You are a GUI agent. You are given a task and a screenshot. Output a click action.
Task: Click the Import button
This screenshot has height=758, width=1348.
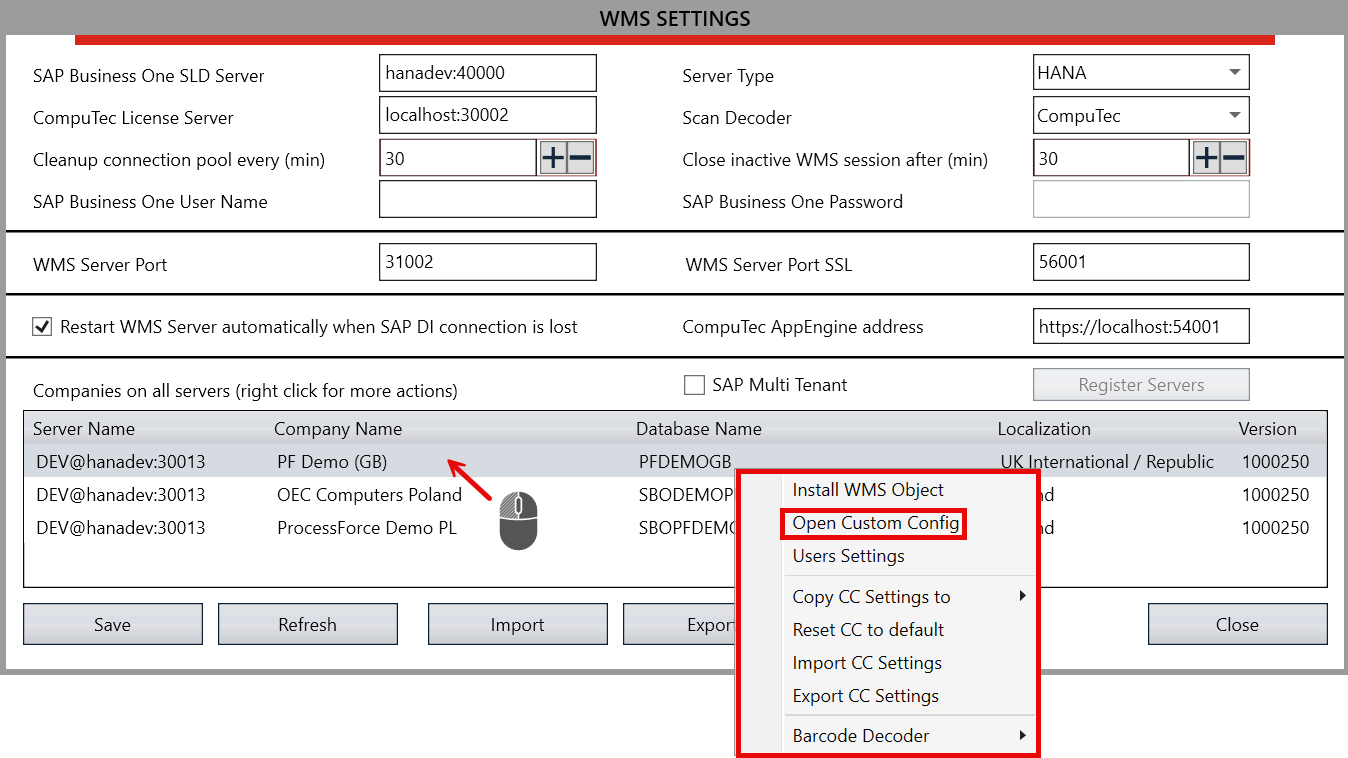click(x=517, y=625)
